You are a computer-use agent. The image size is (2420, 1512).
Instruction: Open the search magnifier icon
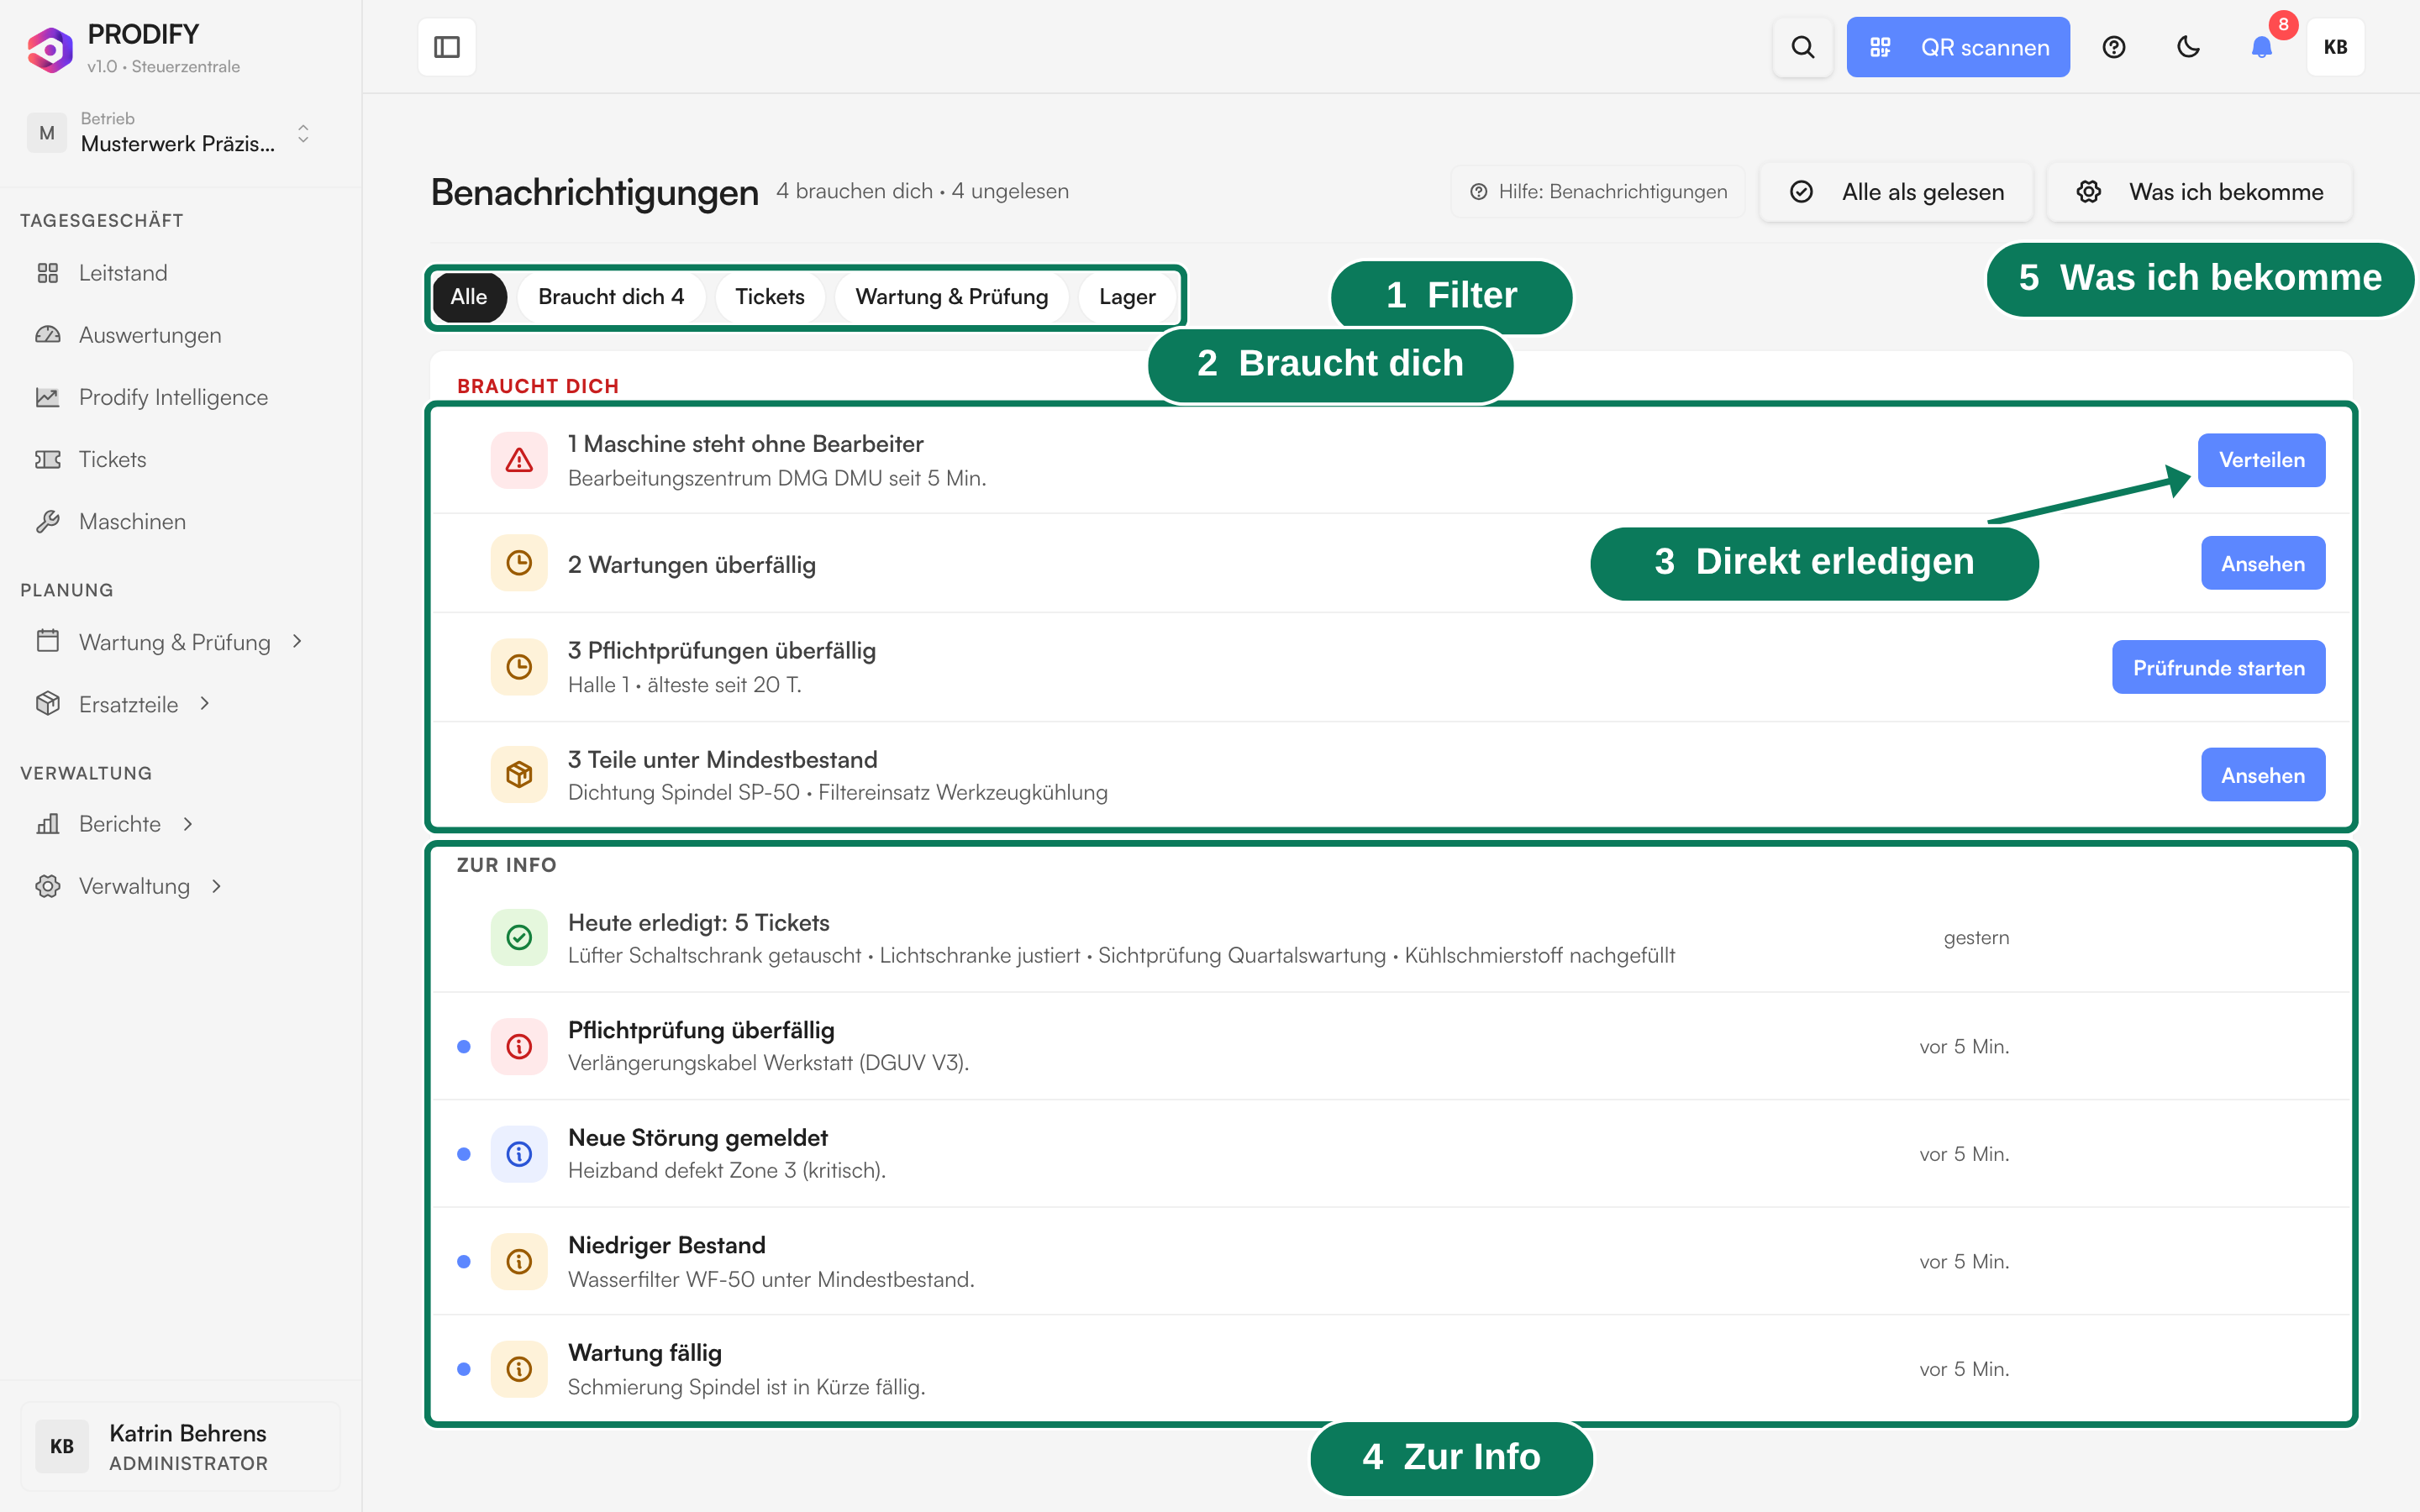(1802, 47)
